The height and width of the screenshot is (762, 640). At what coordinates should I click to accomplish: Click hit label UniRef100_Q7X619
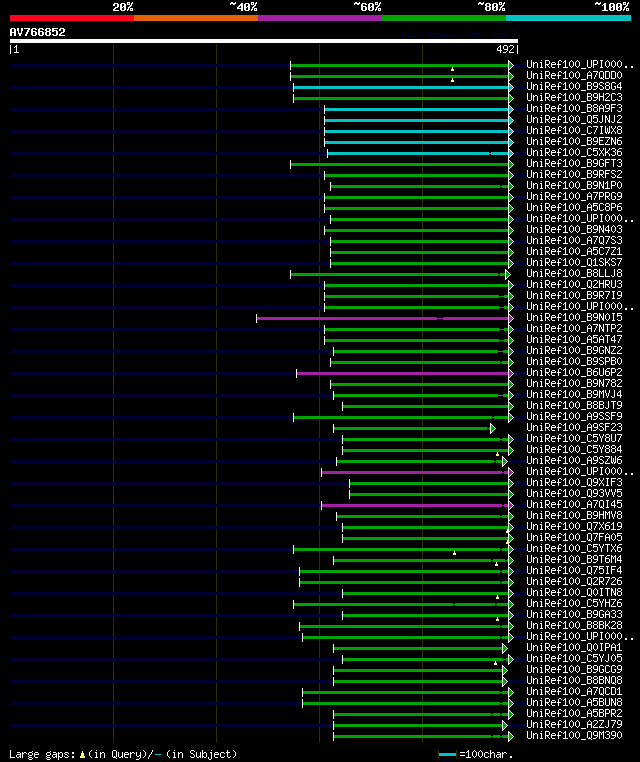(x=574, y=526)
